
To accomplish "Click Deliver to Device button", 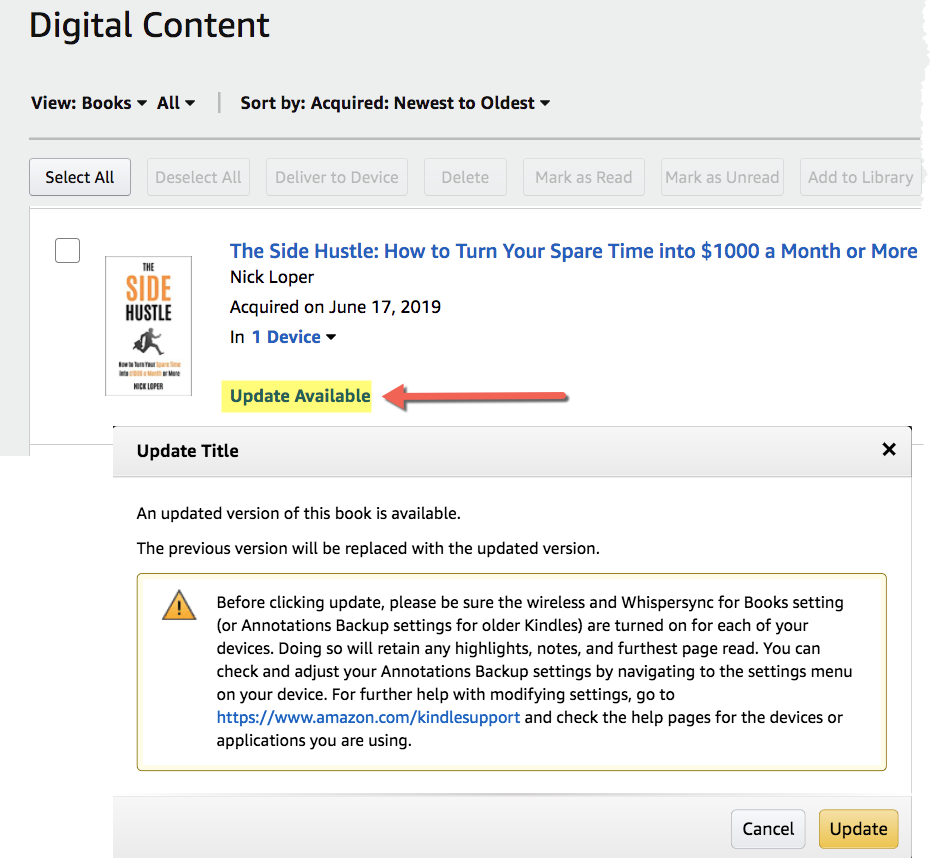I will click(x=337, y=177).
